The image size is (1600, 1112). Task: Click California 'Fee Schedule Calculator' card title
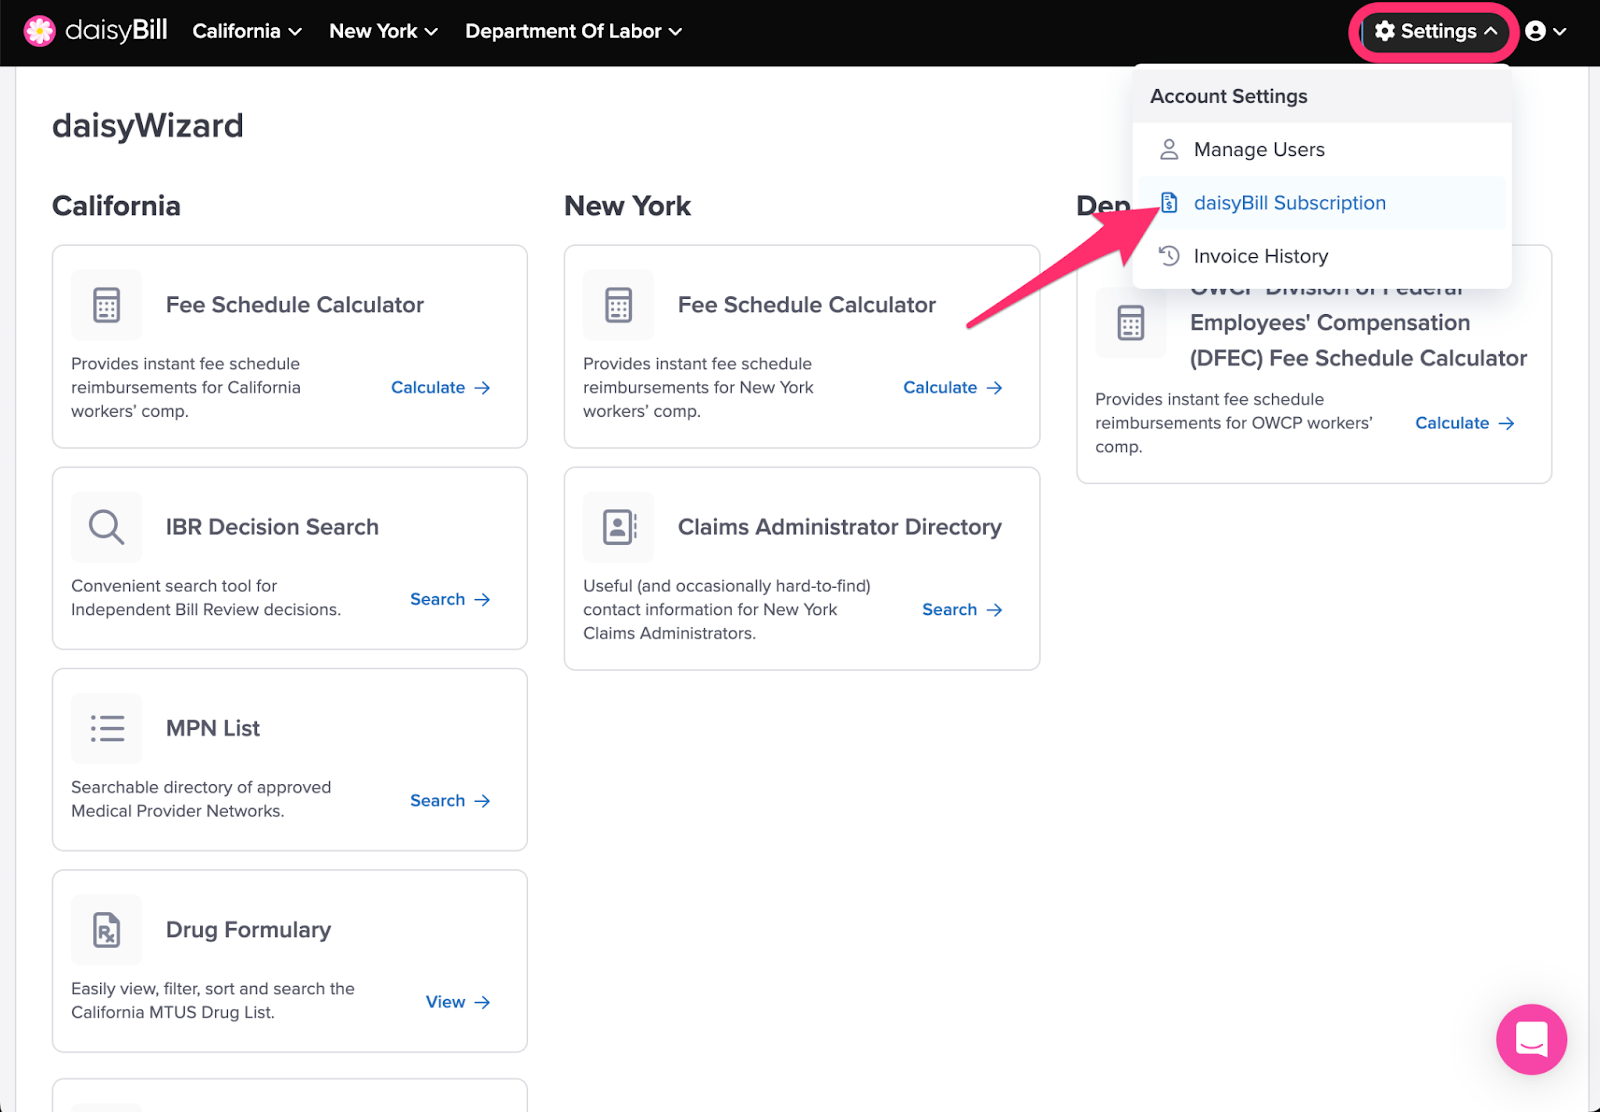[x=295, y=305]
